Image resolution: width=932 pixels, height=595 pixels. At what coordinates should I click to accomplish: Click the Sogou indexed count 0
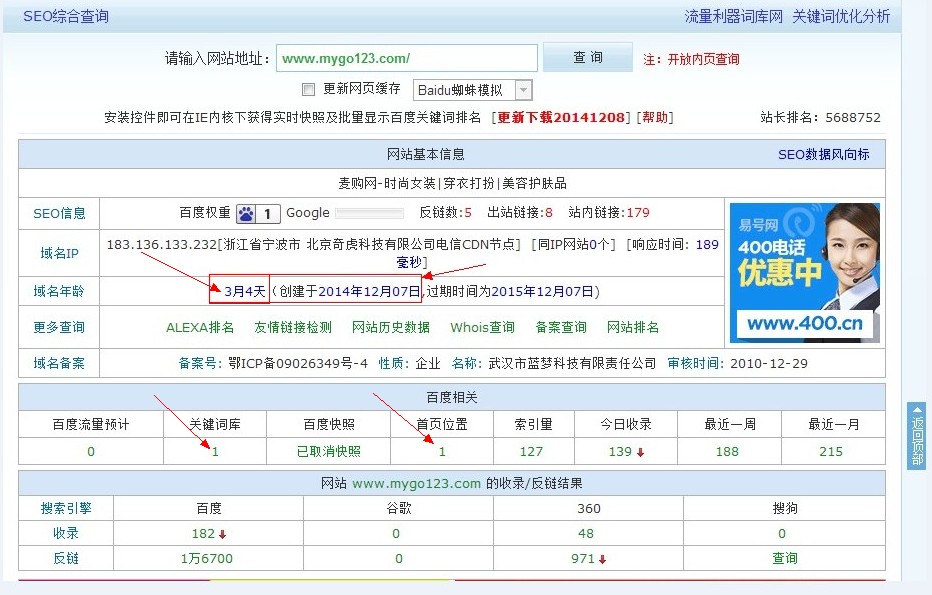click(782, 534)
